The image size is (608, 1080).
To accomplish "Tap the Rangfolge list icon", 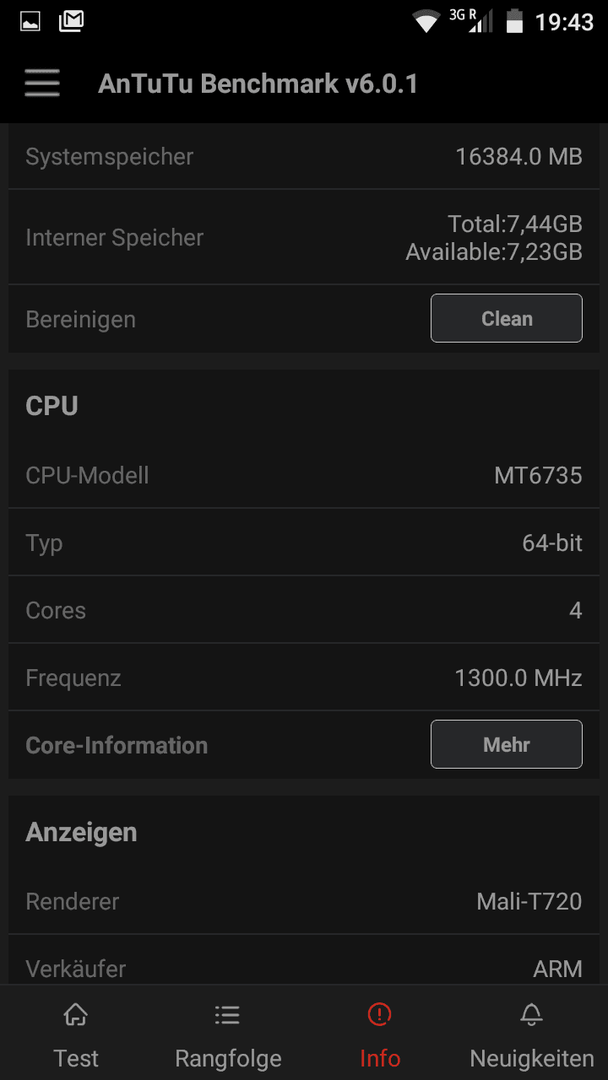I will tap(227, 1014).
